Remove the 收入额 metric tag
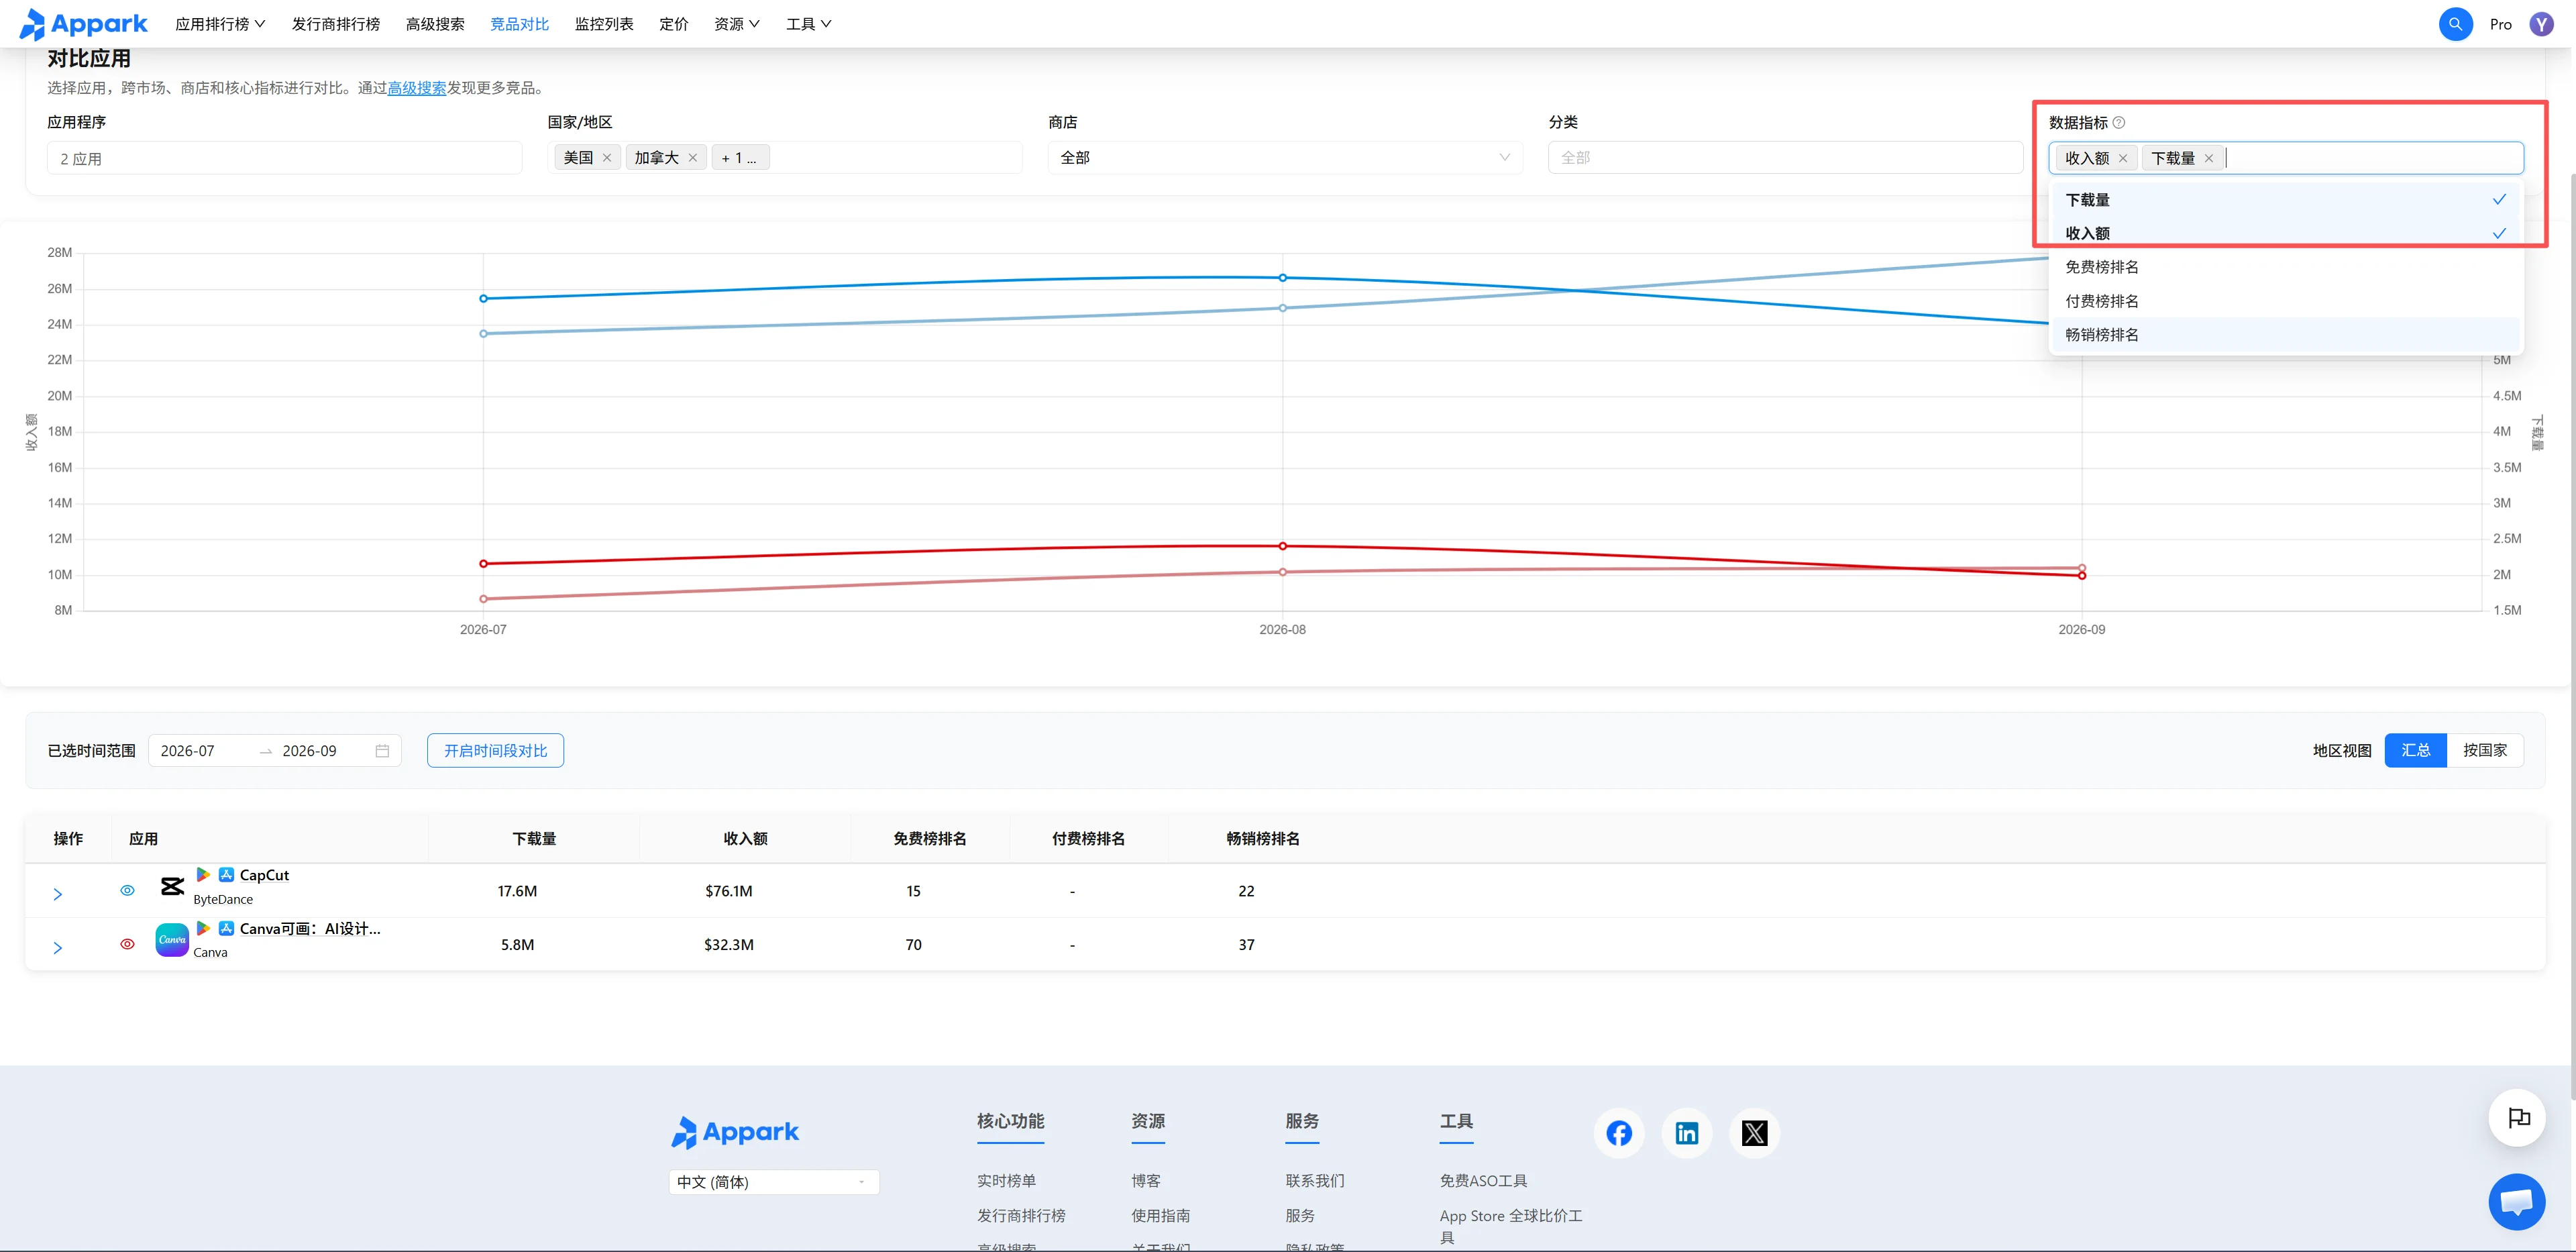The image size is (2576, 1252). point(2123,159)
